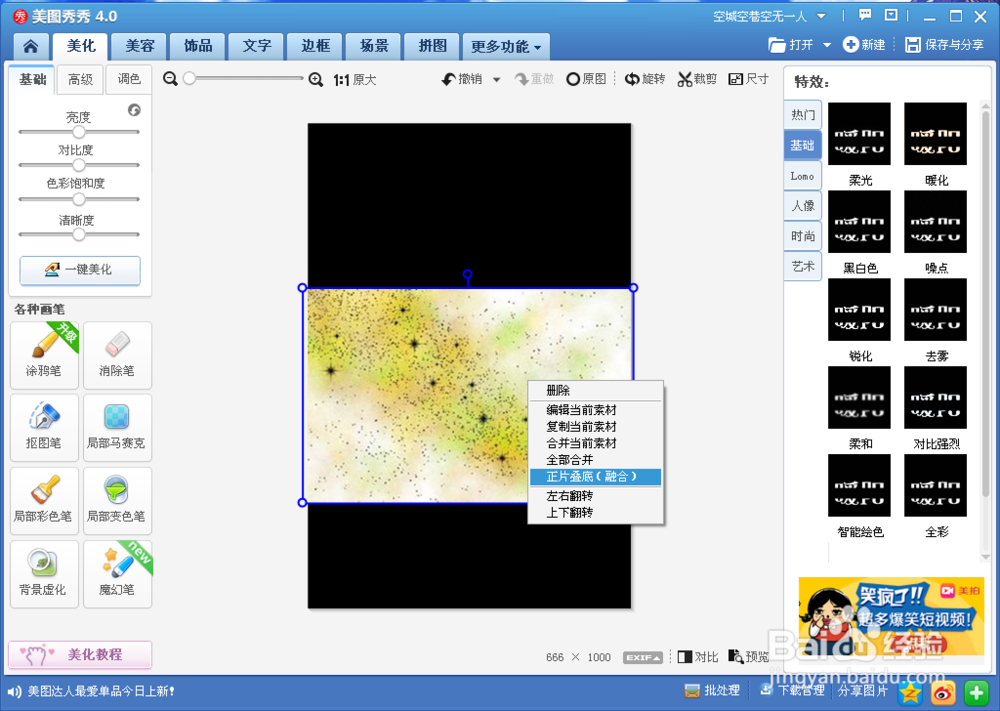Click the zoom in magnifier icon
Screen dimensions: 1000x711
click(316, 79)
